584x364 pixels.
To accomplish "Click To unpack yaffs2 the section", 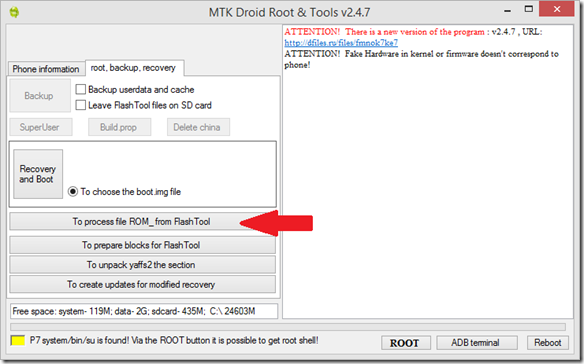I will click(x=142, y=265).
